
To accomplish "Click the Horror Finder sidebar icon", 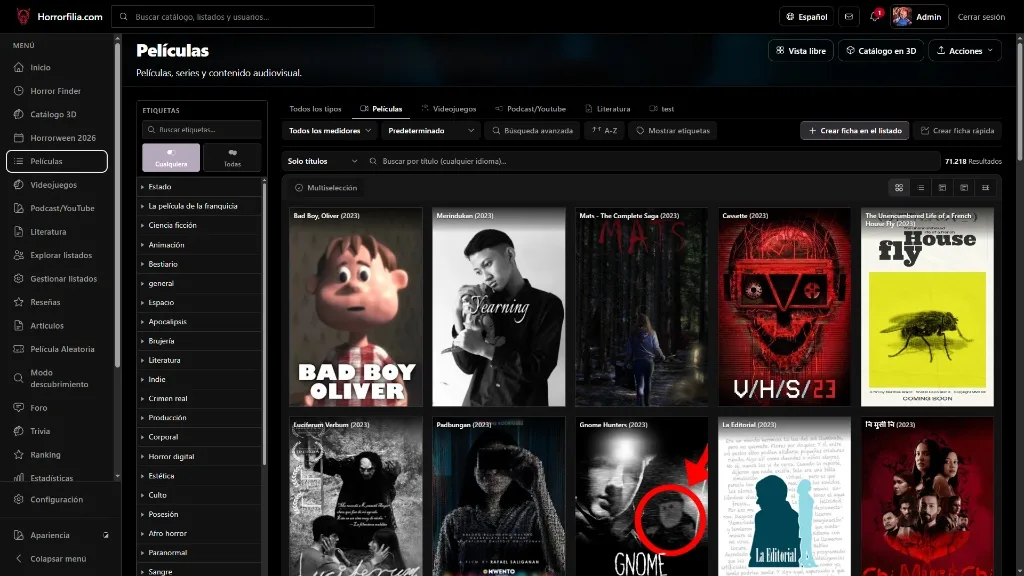I will [x=18, y=91].
